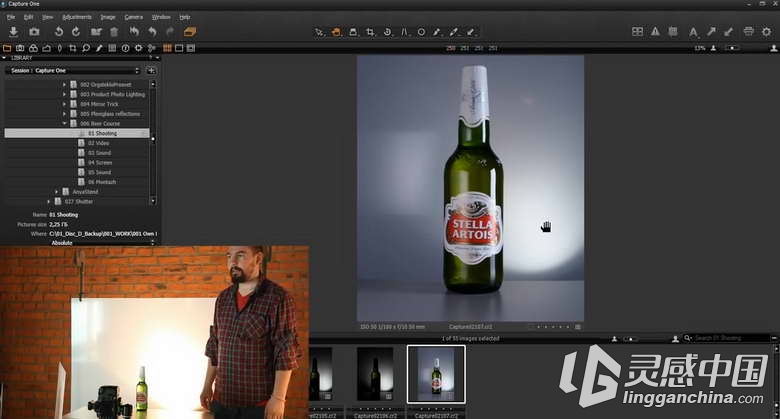
Task: Select the 02 Video folder
Action: tap(98, 143)
